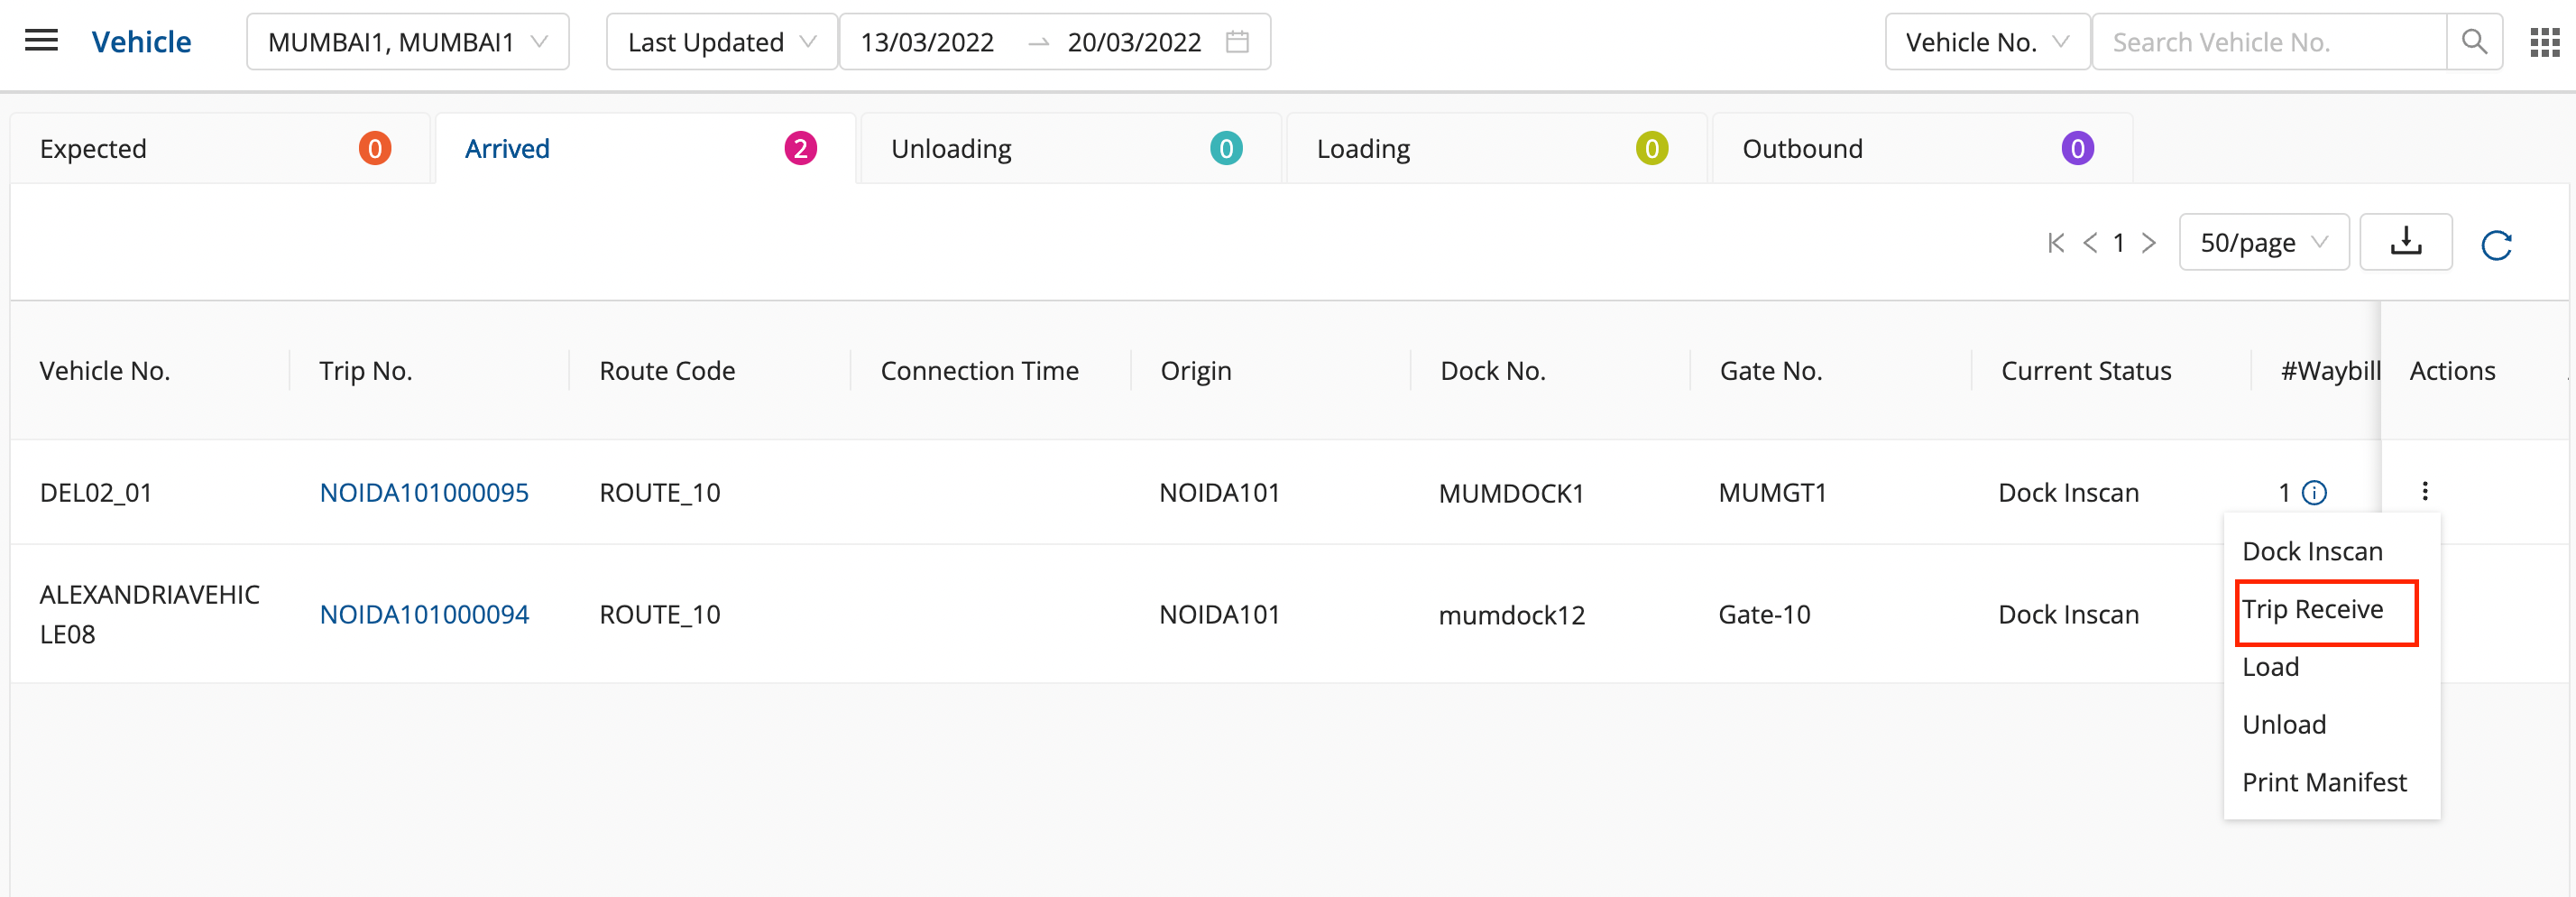Change the 50/page size dropdown
The height and width of the screenshot is (897, 2576).
click(x=2263, y=243)
